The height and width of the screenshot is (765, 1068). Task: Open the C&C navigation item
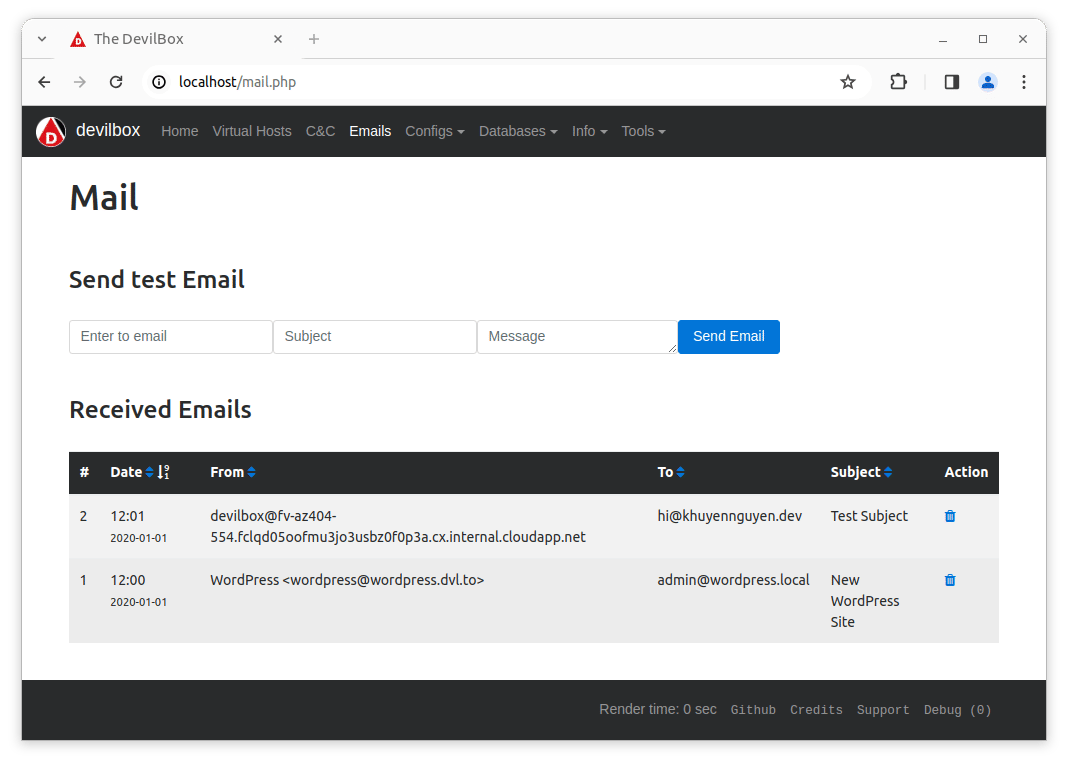[x=320, y=131]
